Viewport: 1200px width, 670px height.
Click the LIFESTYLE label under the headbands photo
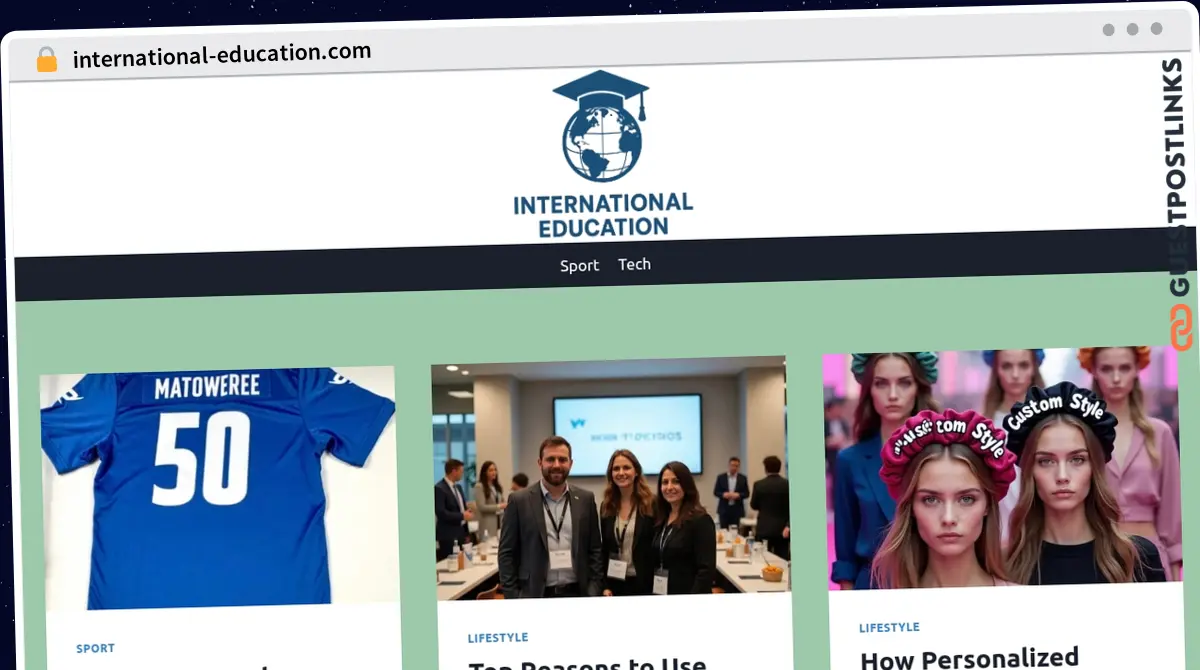pyautogui.click(x=889, y=627)
